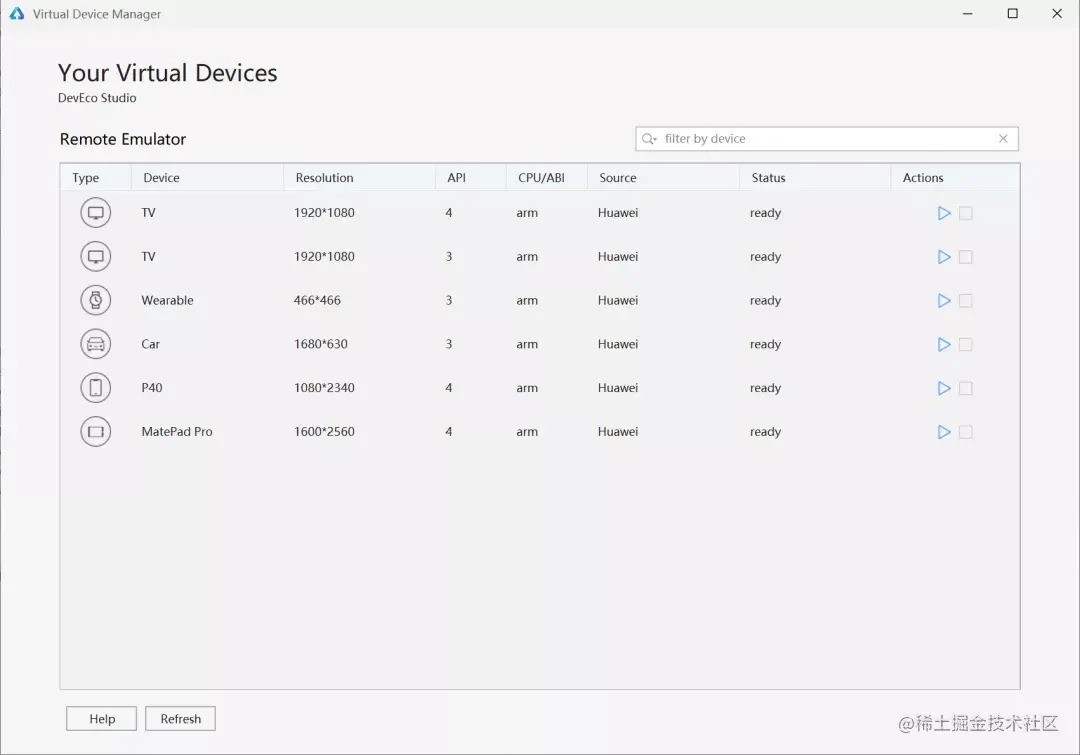Select the Wearable device name
The width and height of the screenshot is (1080, 755).
pyautogui.click(x=167, y=300)
